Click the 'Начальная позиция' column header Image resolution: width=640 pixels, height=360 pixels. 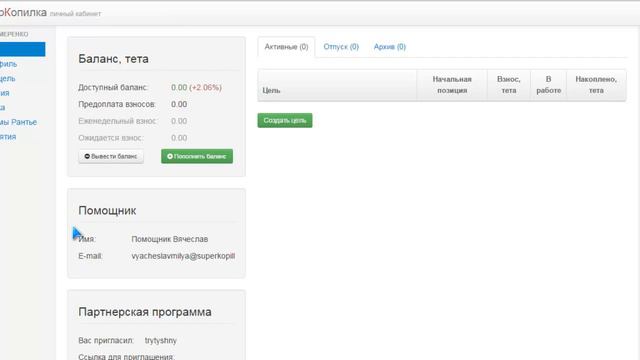452,85
